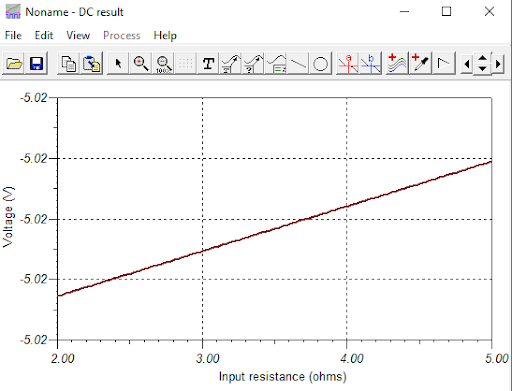Activate cursor b tool
This screenshot has height=391, width=512.
370,63
